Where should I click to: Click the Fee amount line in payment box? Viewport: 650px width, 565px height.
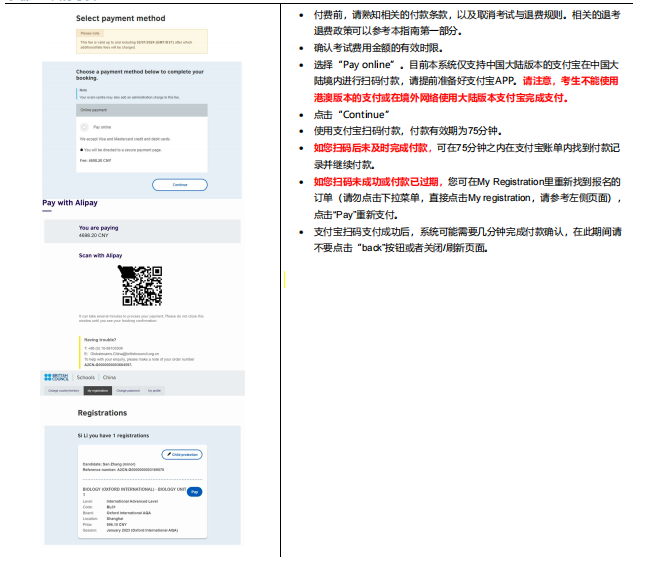pos(95,160)
